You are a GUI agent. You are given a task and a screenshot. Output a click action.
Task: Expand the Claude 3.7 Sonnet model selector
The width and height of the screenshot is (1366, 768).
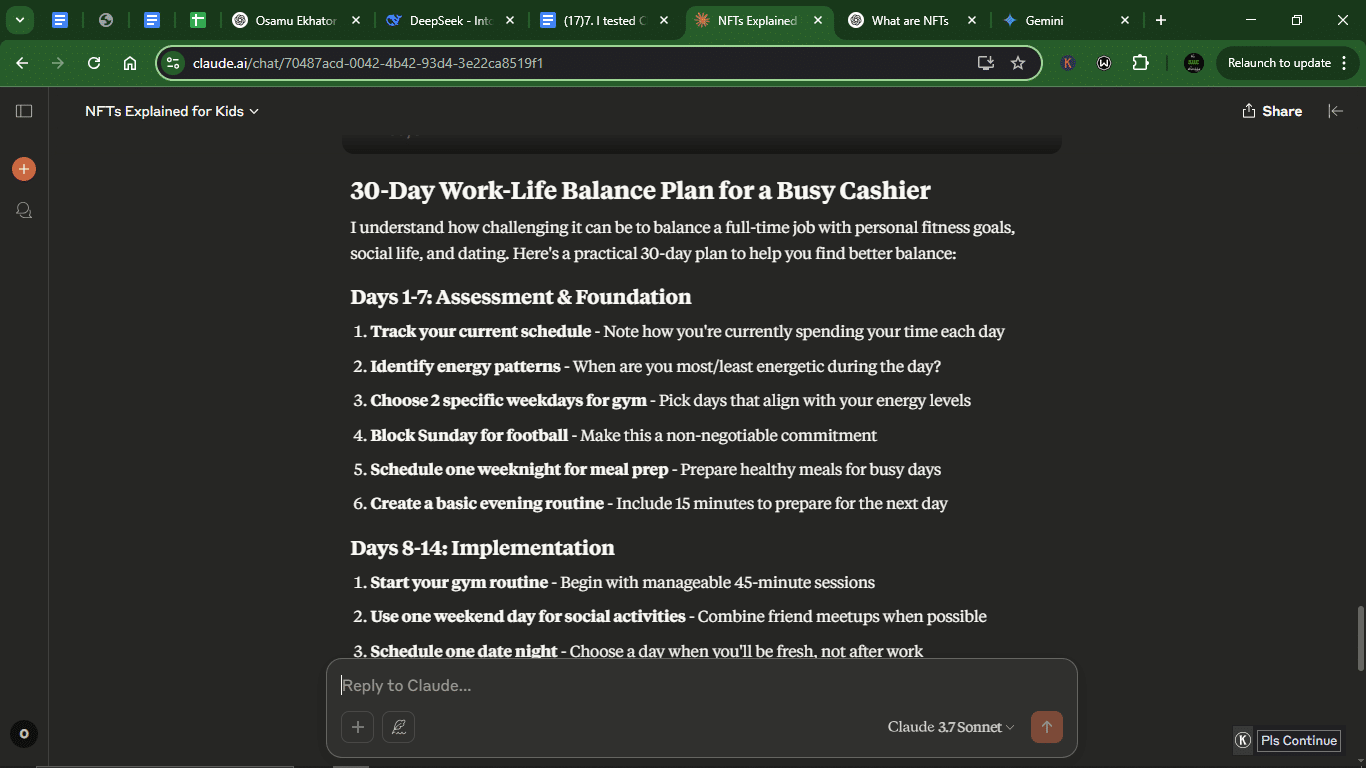click(x=950, y=727)
